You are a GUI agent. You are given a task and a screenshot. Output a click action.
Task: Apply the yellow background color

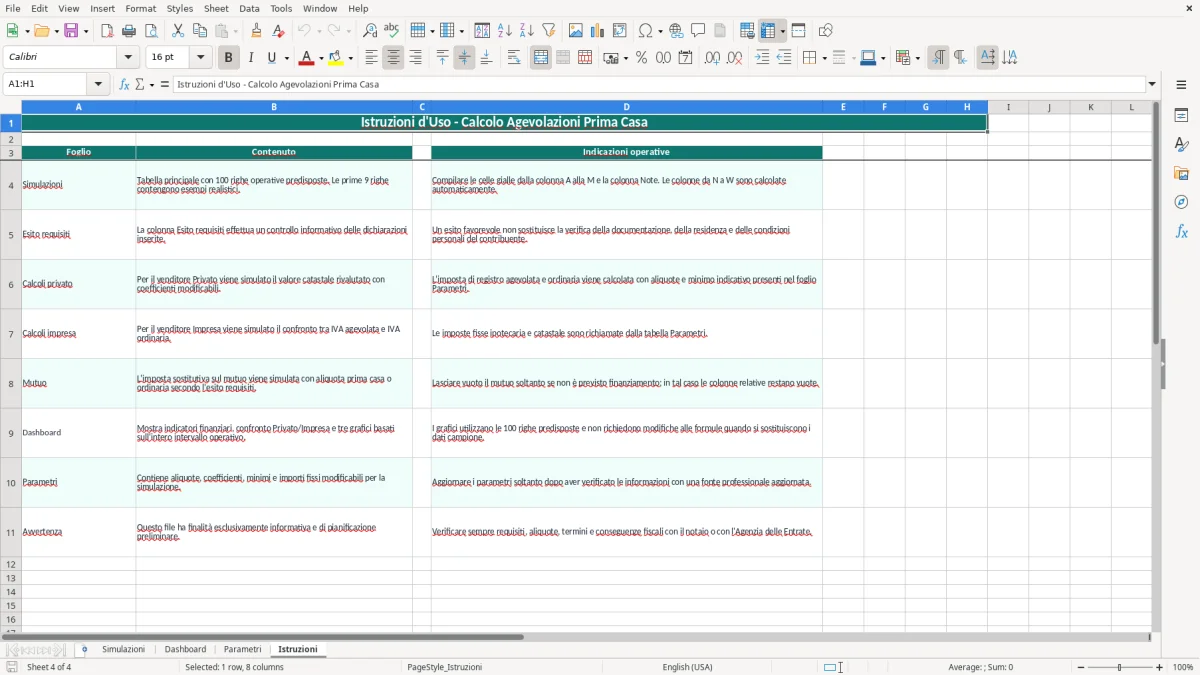coord(336,58)
